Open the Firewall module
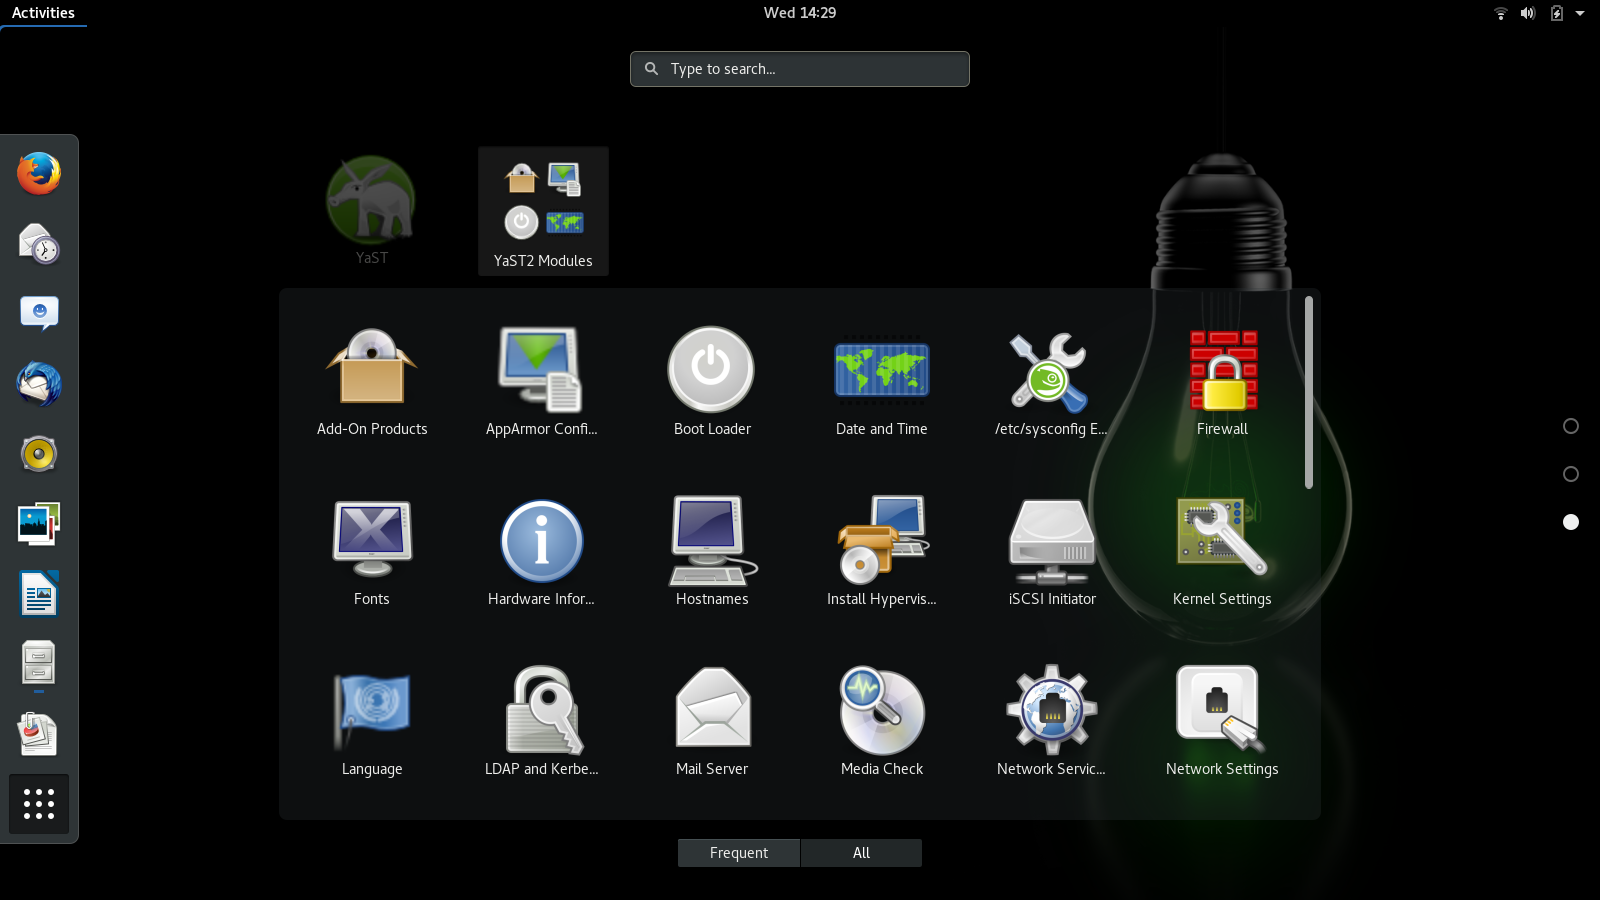This screenshot has height=900, width=1600. click(x=1222, y=382)
